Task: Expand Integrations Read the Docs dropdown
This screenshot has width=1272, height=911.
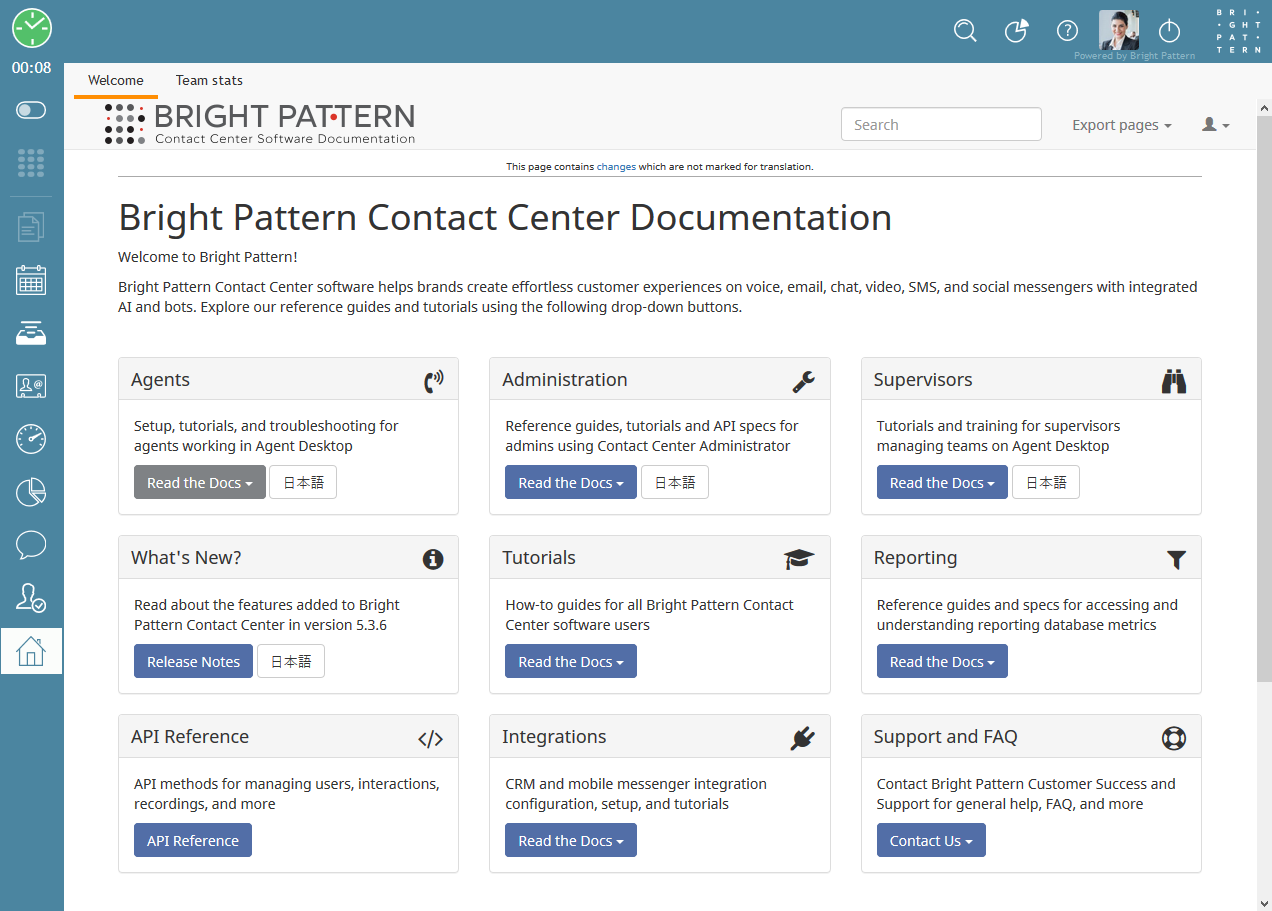Action: pyautogui.click(x=571, y=840)
